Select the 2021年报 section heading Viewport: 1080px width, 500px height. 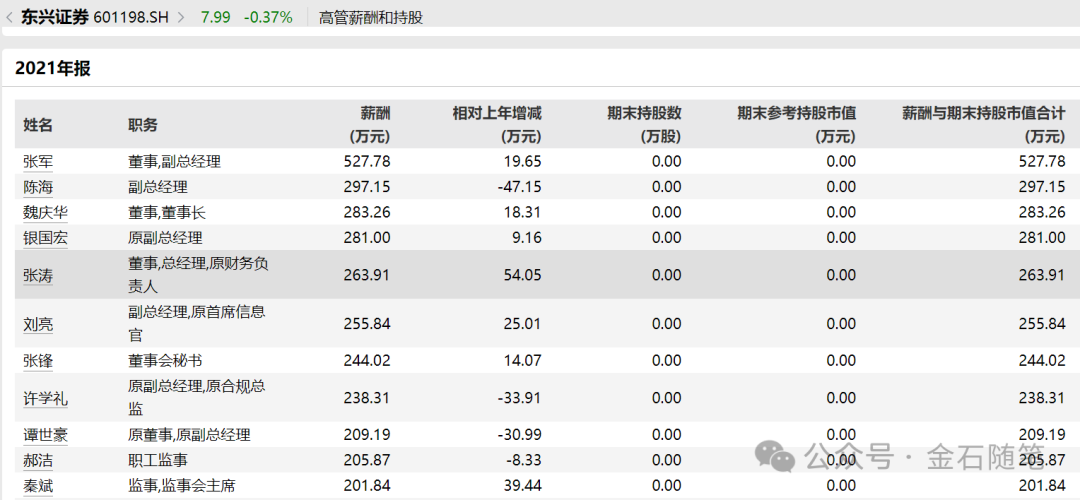point(53,68)
